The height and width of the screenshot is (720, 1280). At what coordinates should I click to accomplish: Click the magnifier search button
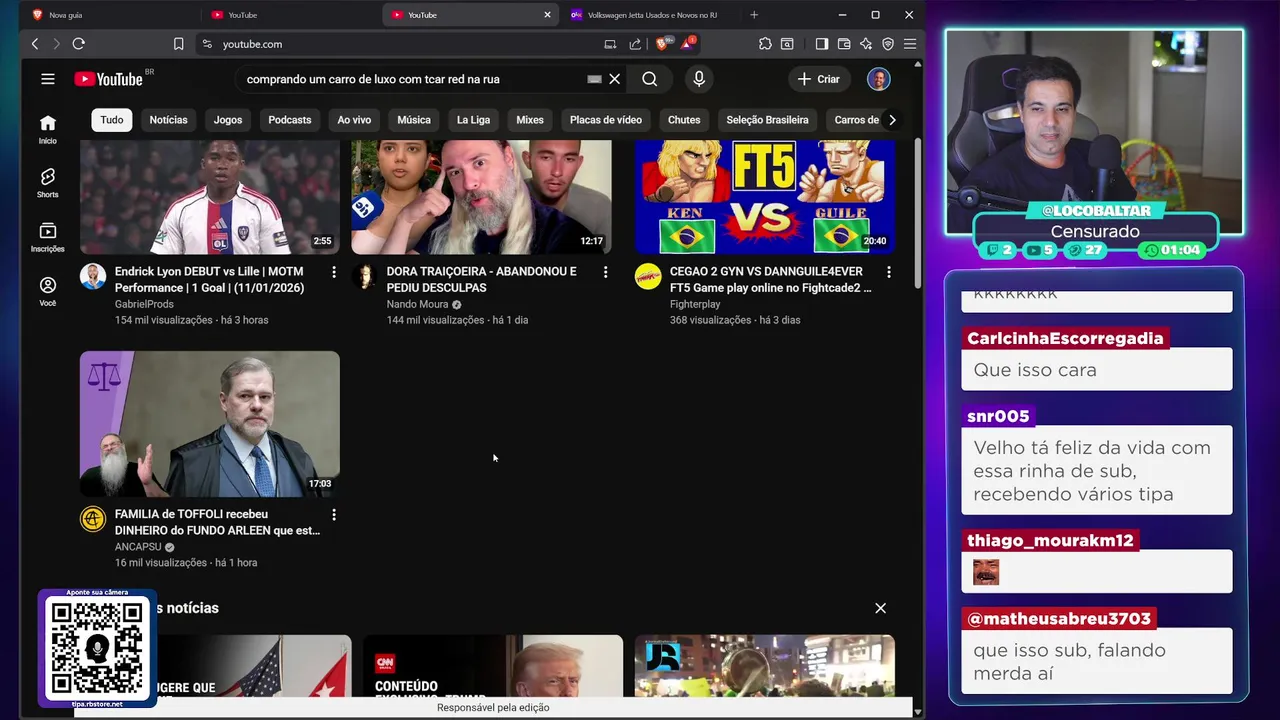[x=650, y=79]
